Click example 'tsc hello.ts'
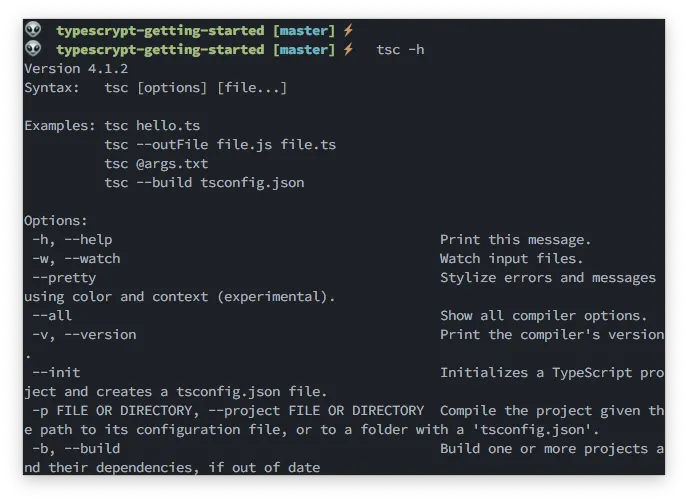Image resolution: width=688 pixels, height=502 pixels. point(152,126)
